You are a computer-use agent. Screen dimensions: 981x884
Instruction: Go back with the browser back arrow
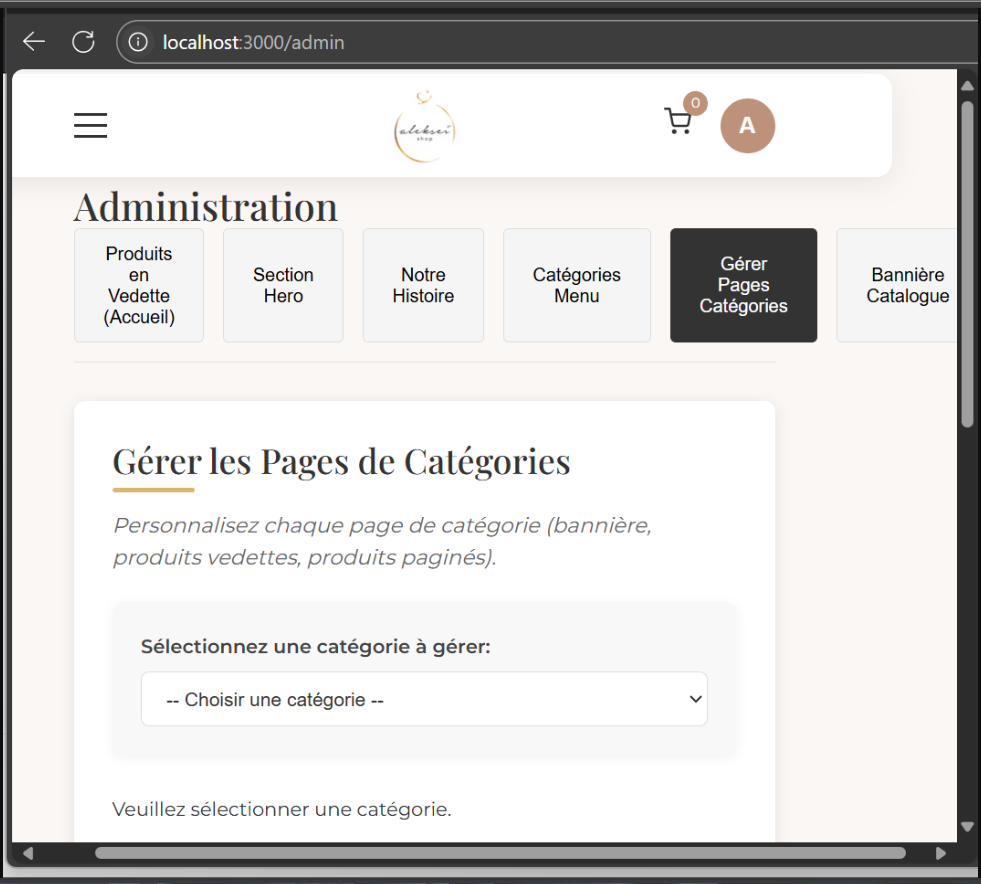tap(34, 41)
